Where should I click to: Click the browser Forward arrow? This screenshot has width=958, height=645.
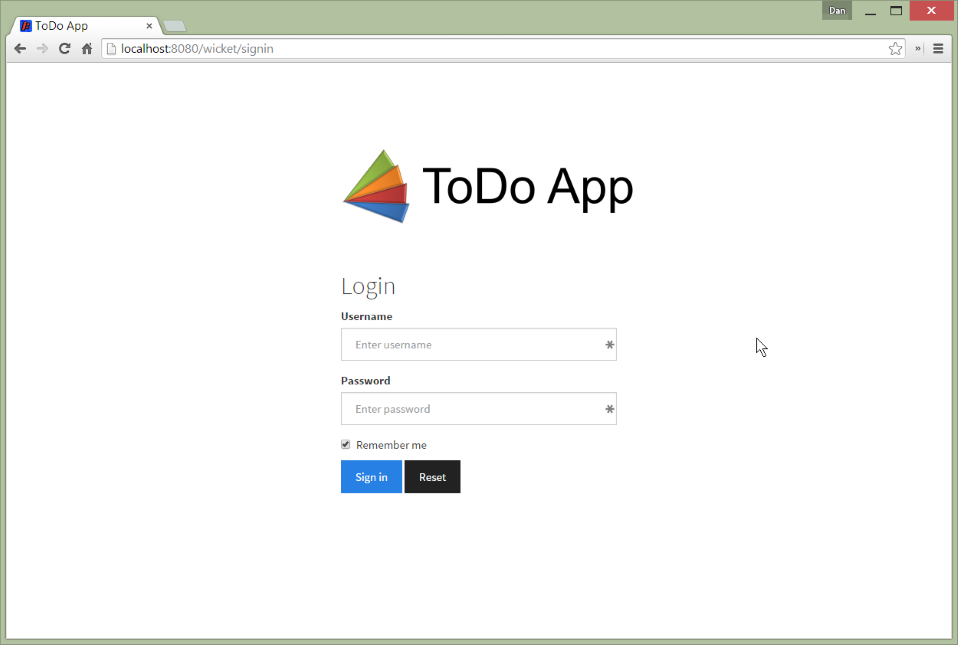click(x=42, y=48)
